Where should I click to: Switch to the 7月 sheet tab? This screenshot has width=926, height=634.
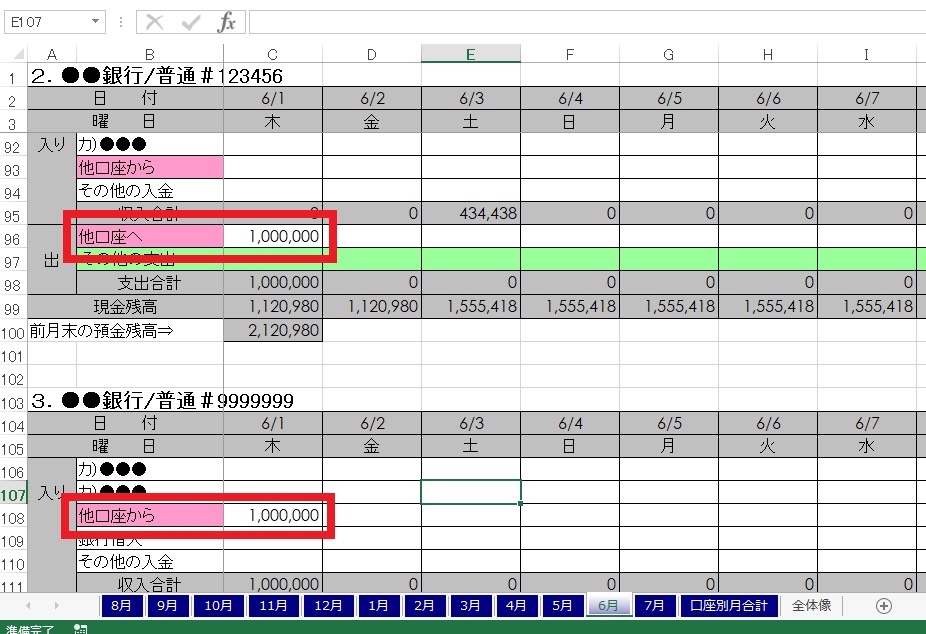[654, 605]
